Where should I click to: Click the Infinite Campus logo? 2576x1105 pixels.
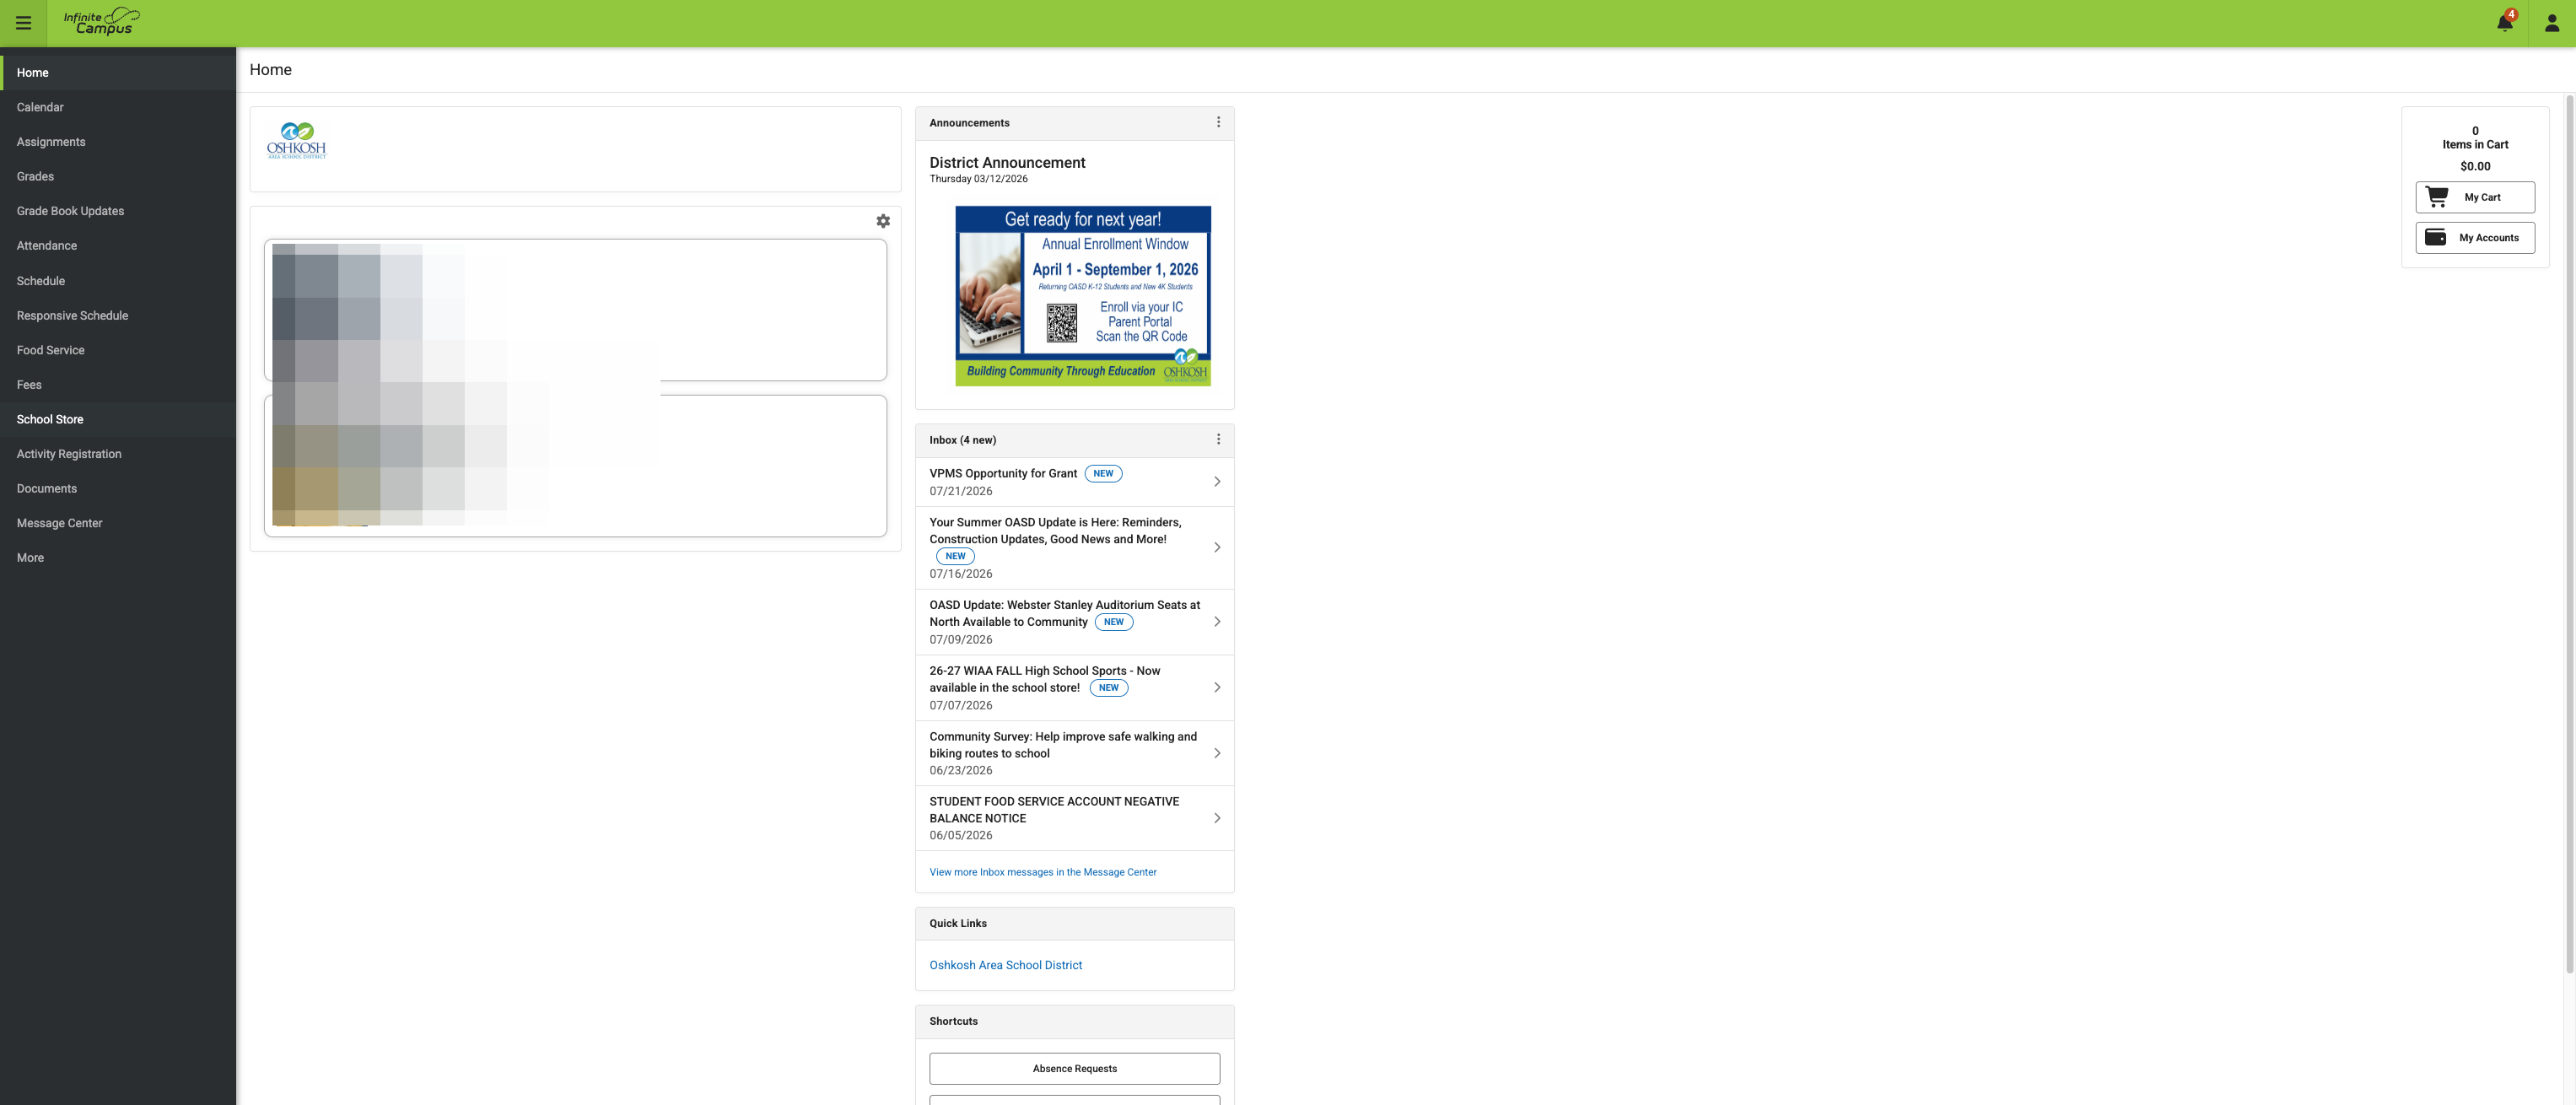(x=102, y=21)
